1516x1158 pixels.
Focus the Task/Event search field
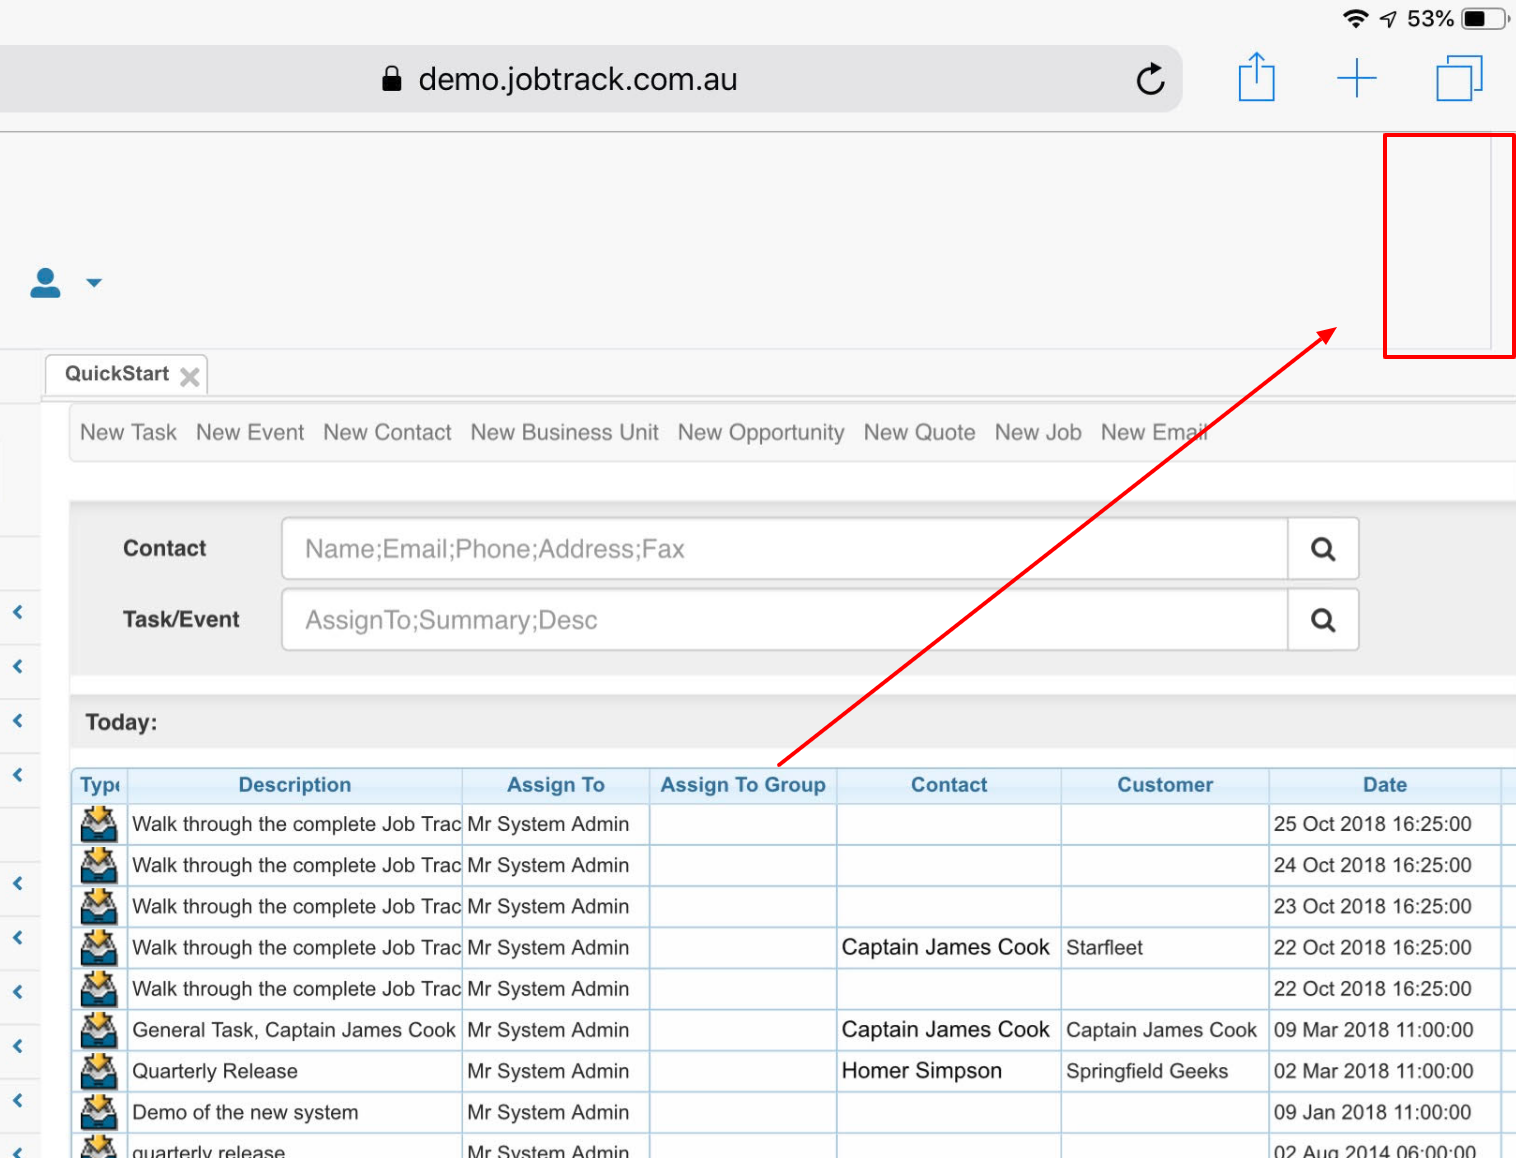pyautogui.click(x=785, y=620)
